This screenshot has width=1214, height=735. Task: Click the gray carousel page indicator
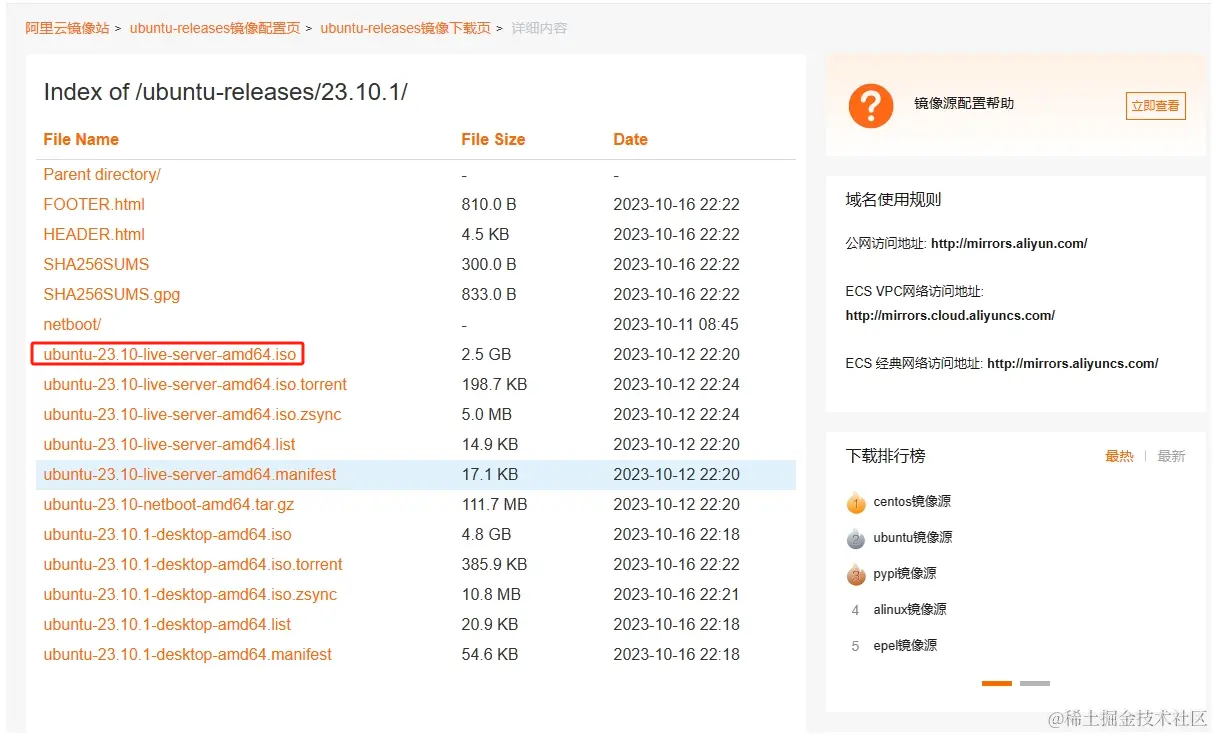1035,683
